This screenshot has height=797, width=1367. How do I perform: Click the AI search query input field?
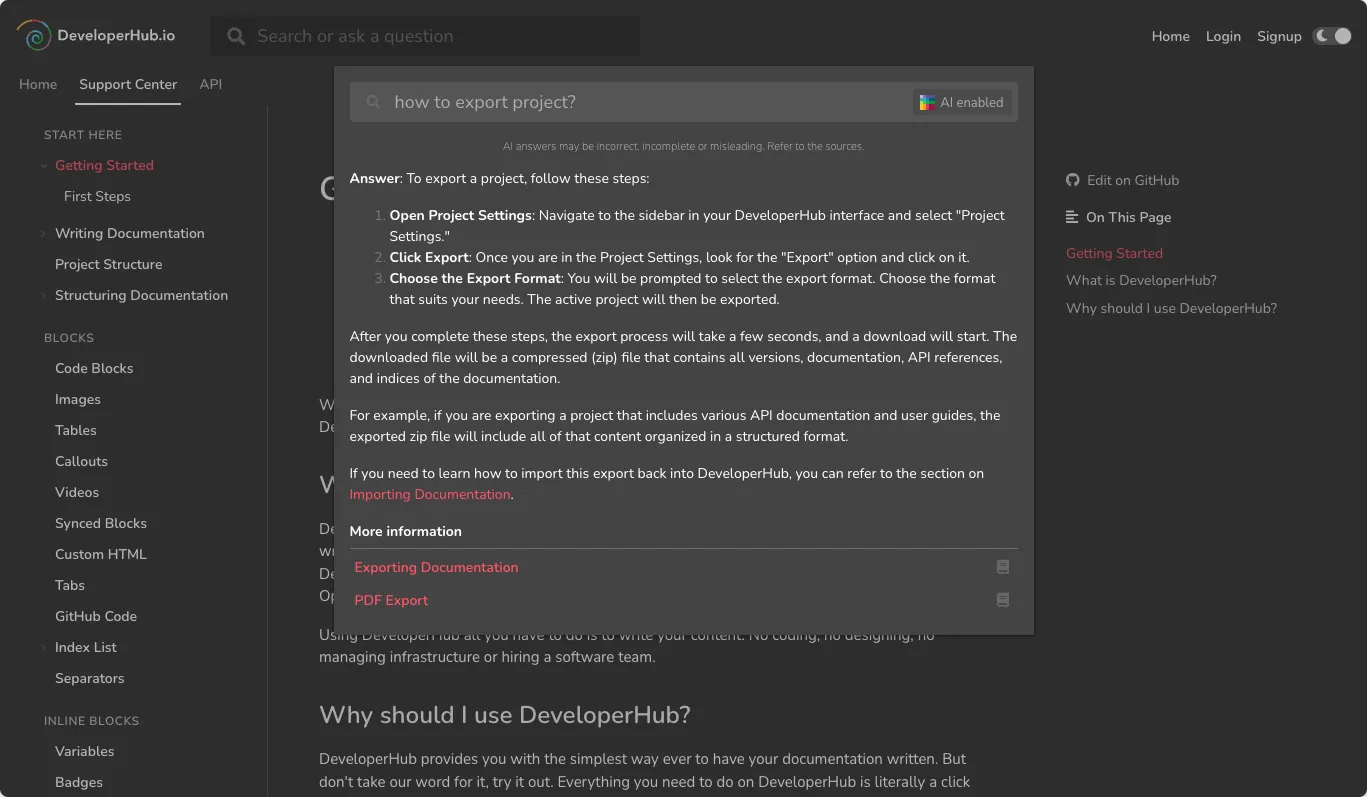640,102
